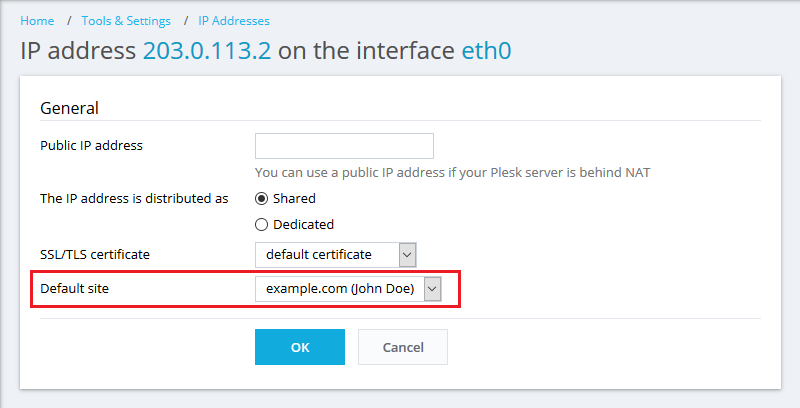Open the SSL/TLS certificate dropdown

326,255
